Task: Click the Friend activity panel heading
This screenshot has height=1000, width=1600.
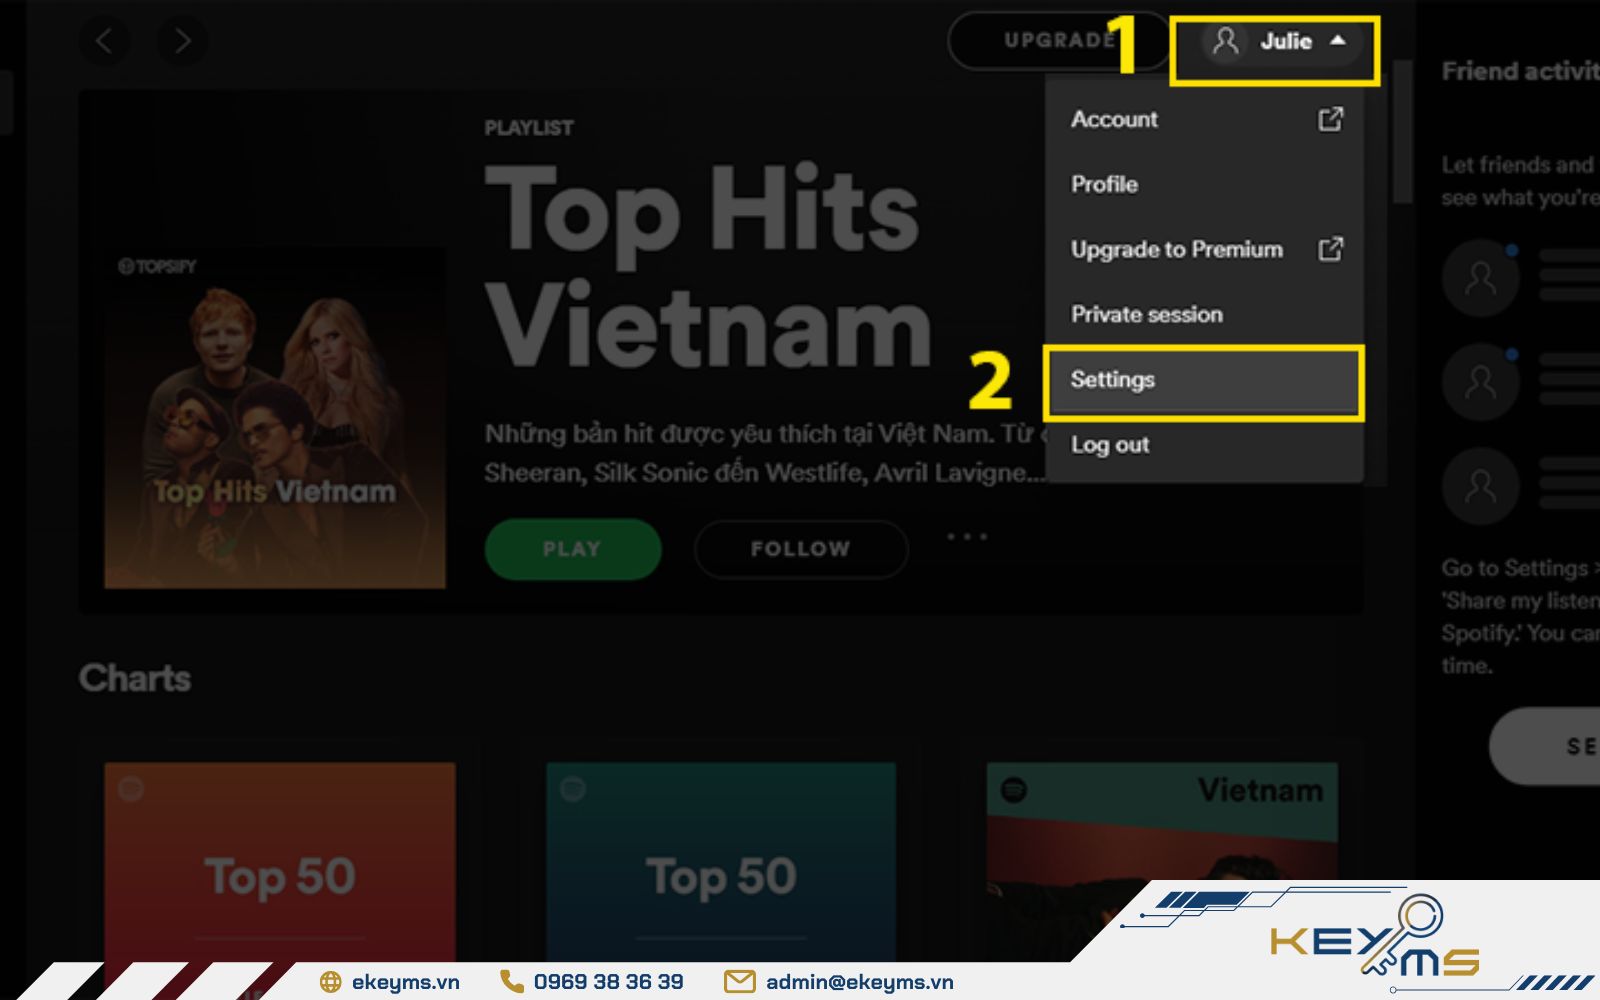Action: [x=1520, y=71]
